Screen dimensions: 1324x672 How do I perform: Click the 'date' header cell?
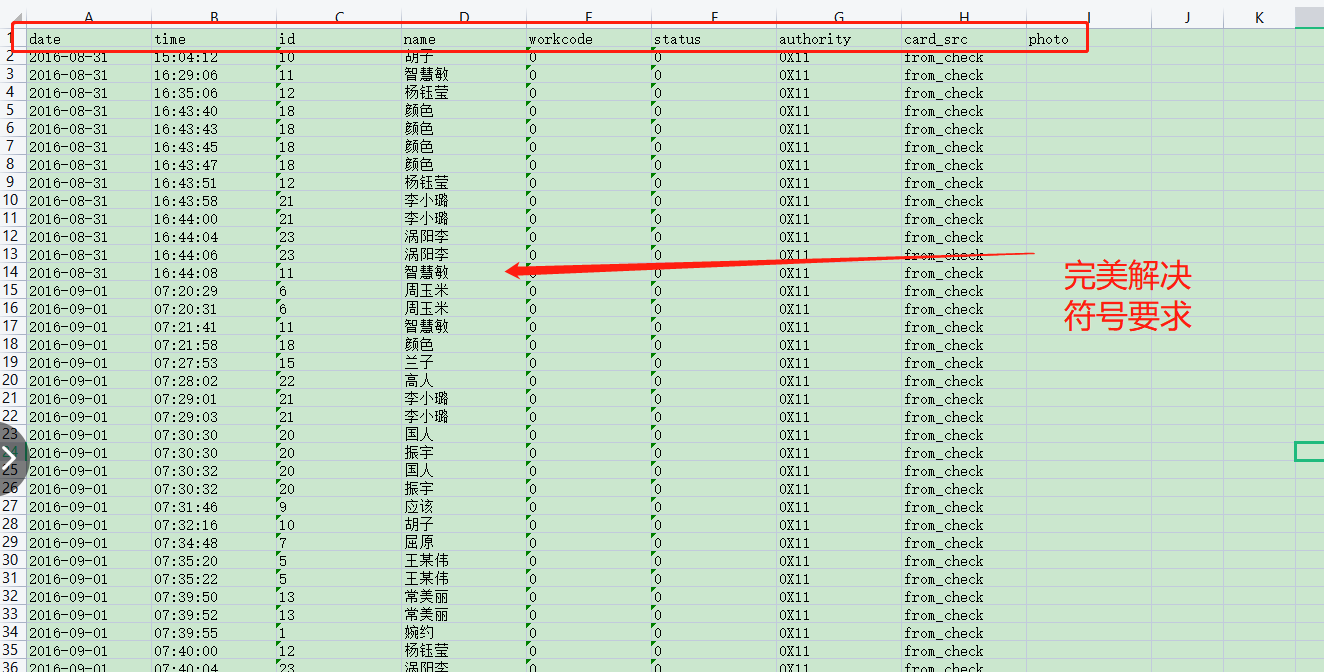[x=89, y=39]
